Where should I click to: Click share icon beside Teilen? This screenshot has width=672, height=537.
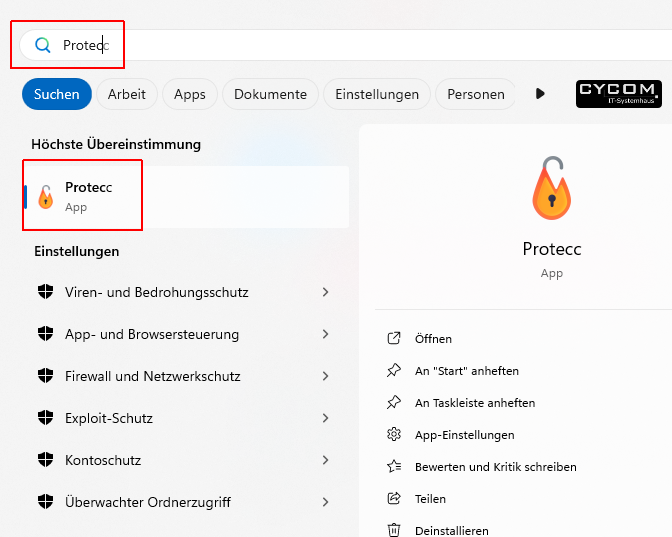(x=394, y=498)
